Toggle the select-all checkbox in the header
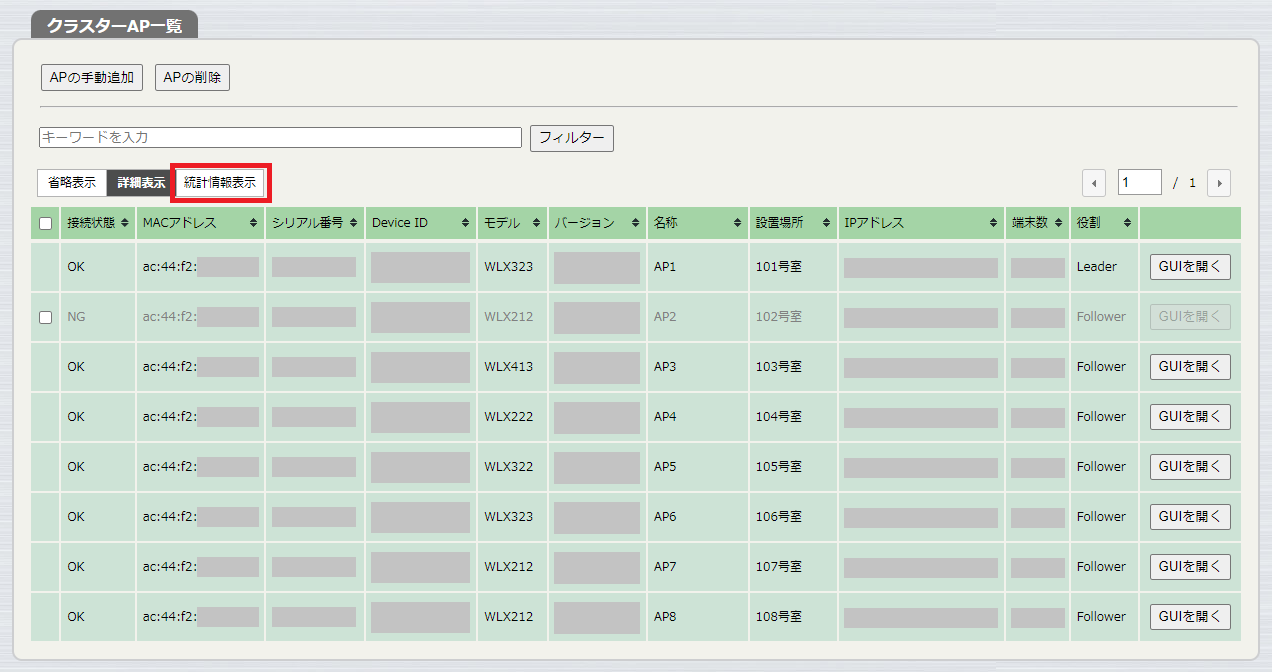This screenshot has height=672, width=1272. click(x=44, y=223)
